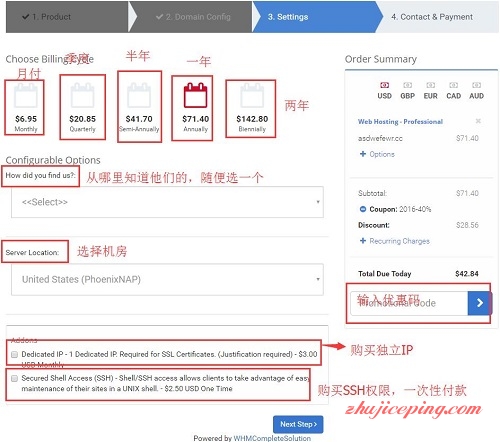Click the domain asdwefewr.cc text
The width and height of the screenshot is (500, 442).
click(380, 138)
